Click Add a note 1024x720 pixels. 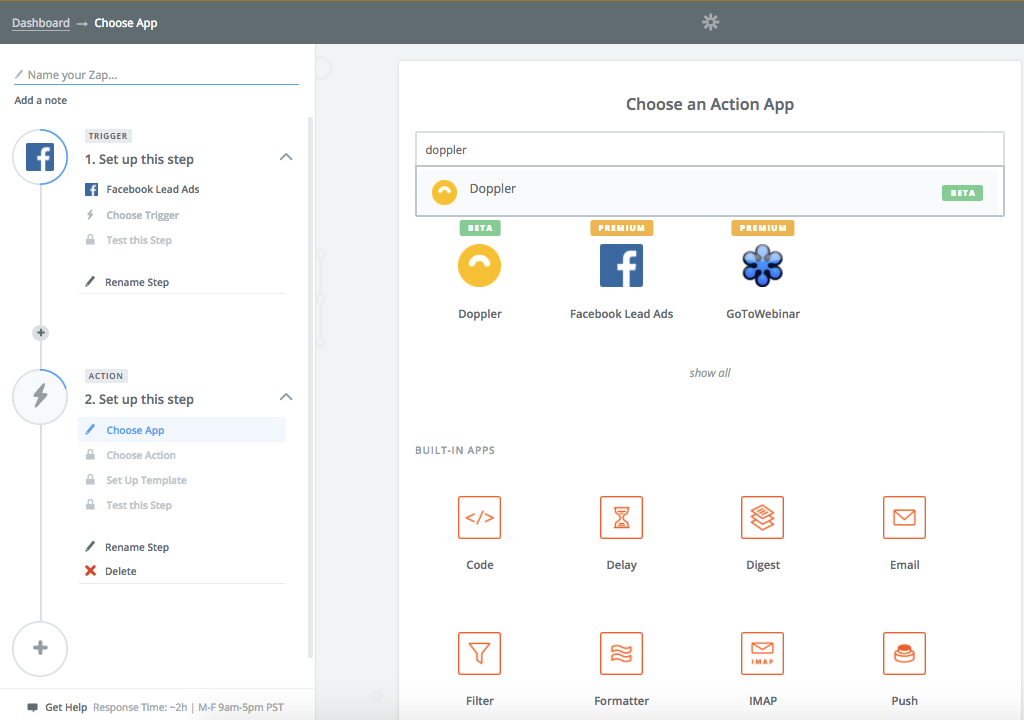(x=40, y=101)
